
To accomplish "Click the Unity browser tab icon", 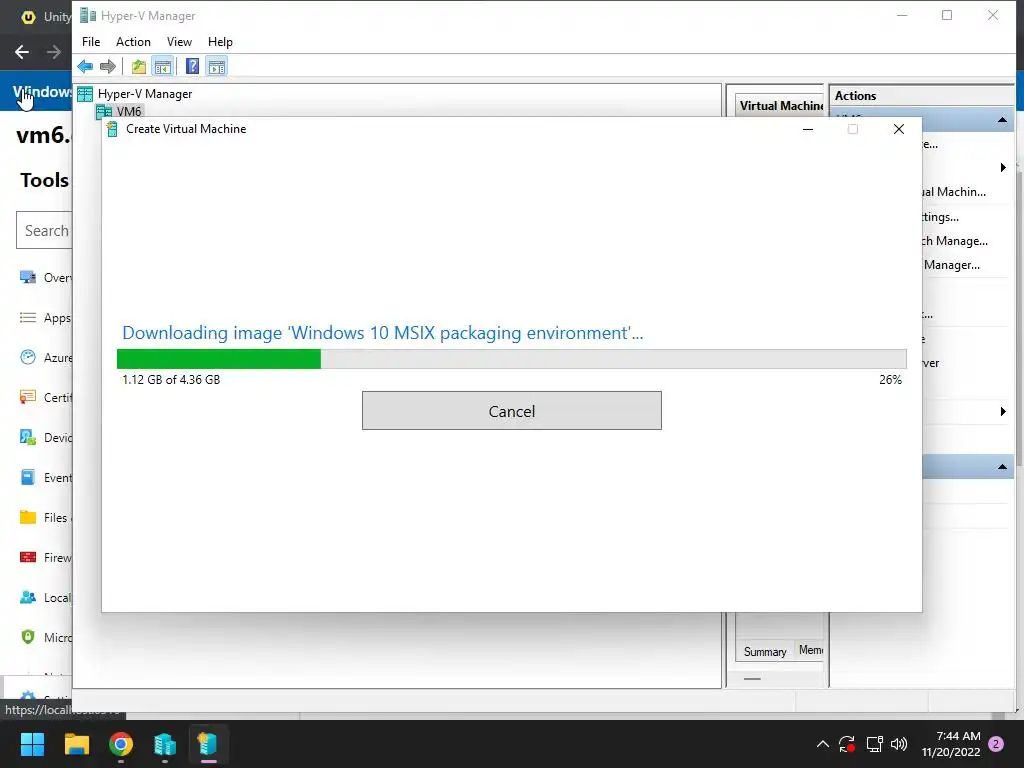I will (28, 17).
